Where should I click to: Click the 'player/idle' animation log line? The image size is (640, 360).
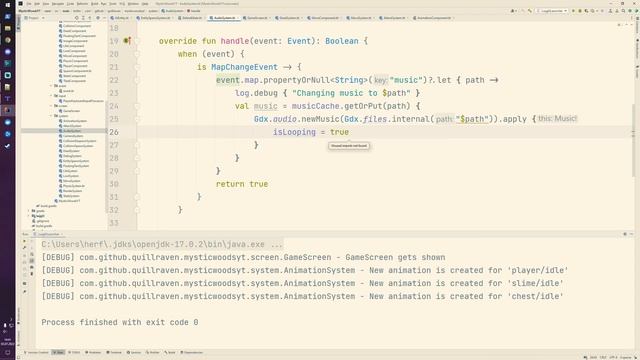[305, 270]
